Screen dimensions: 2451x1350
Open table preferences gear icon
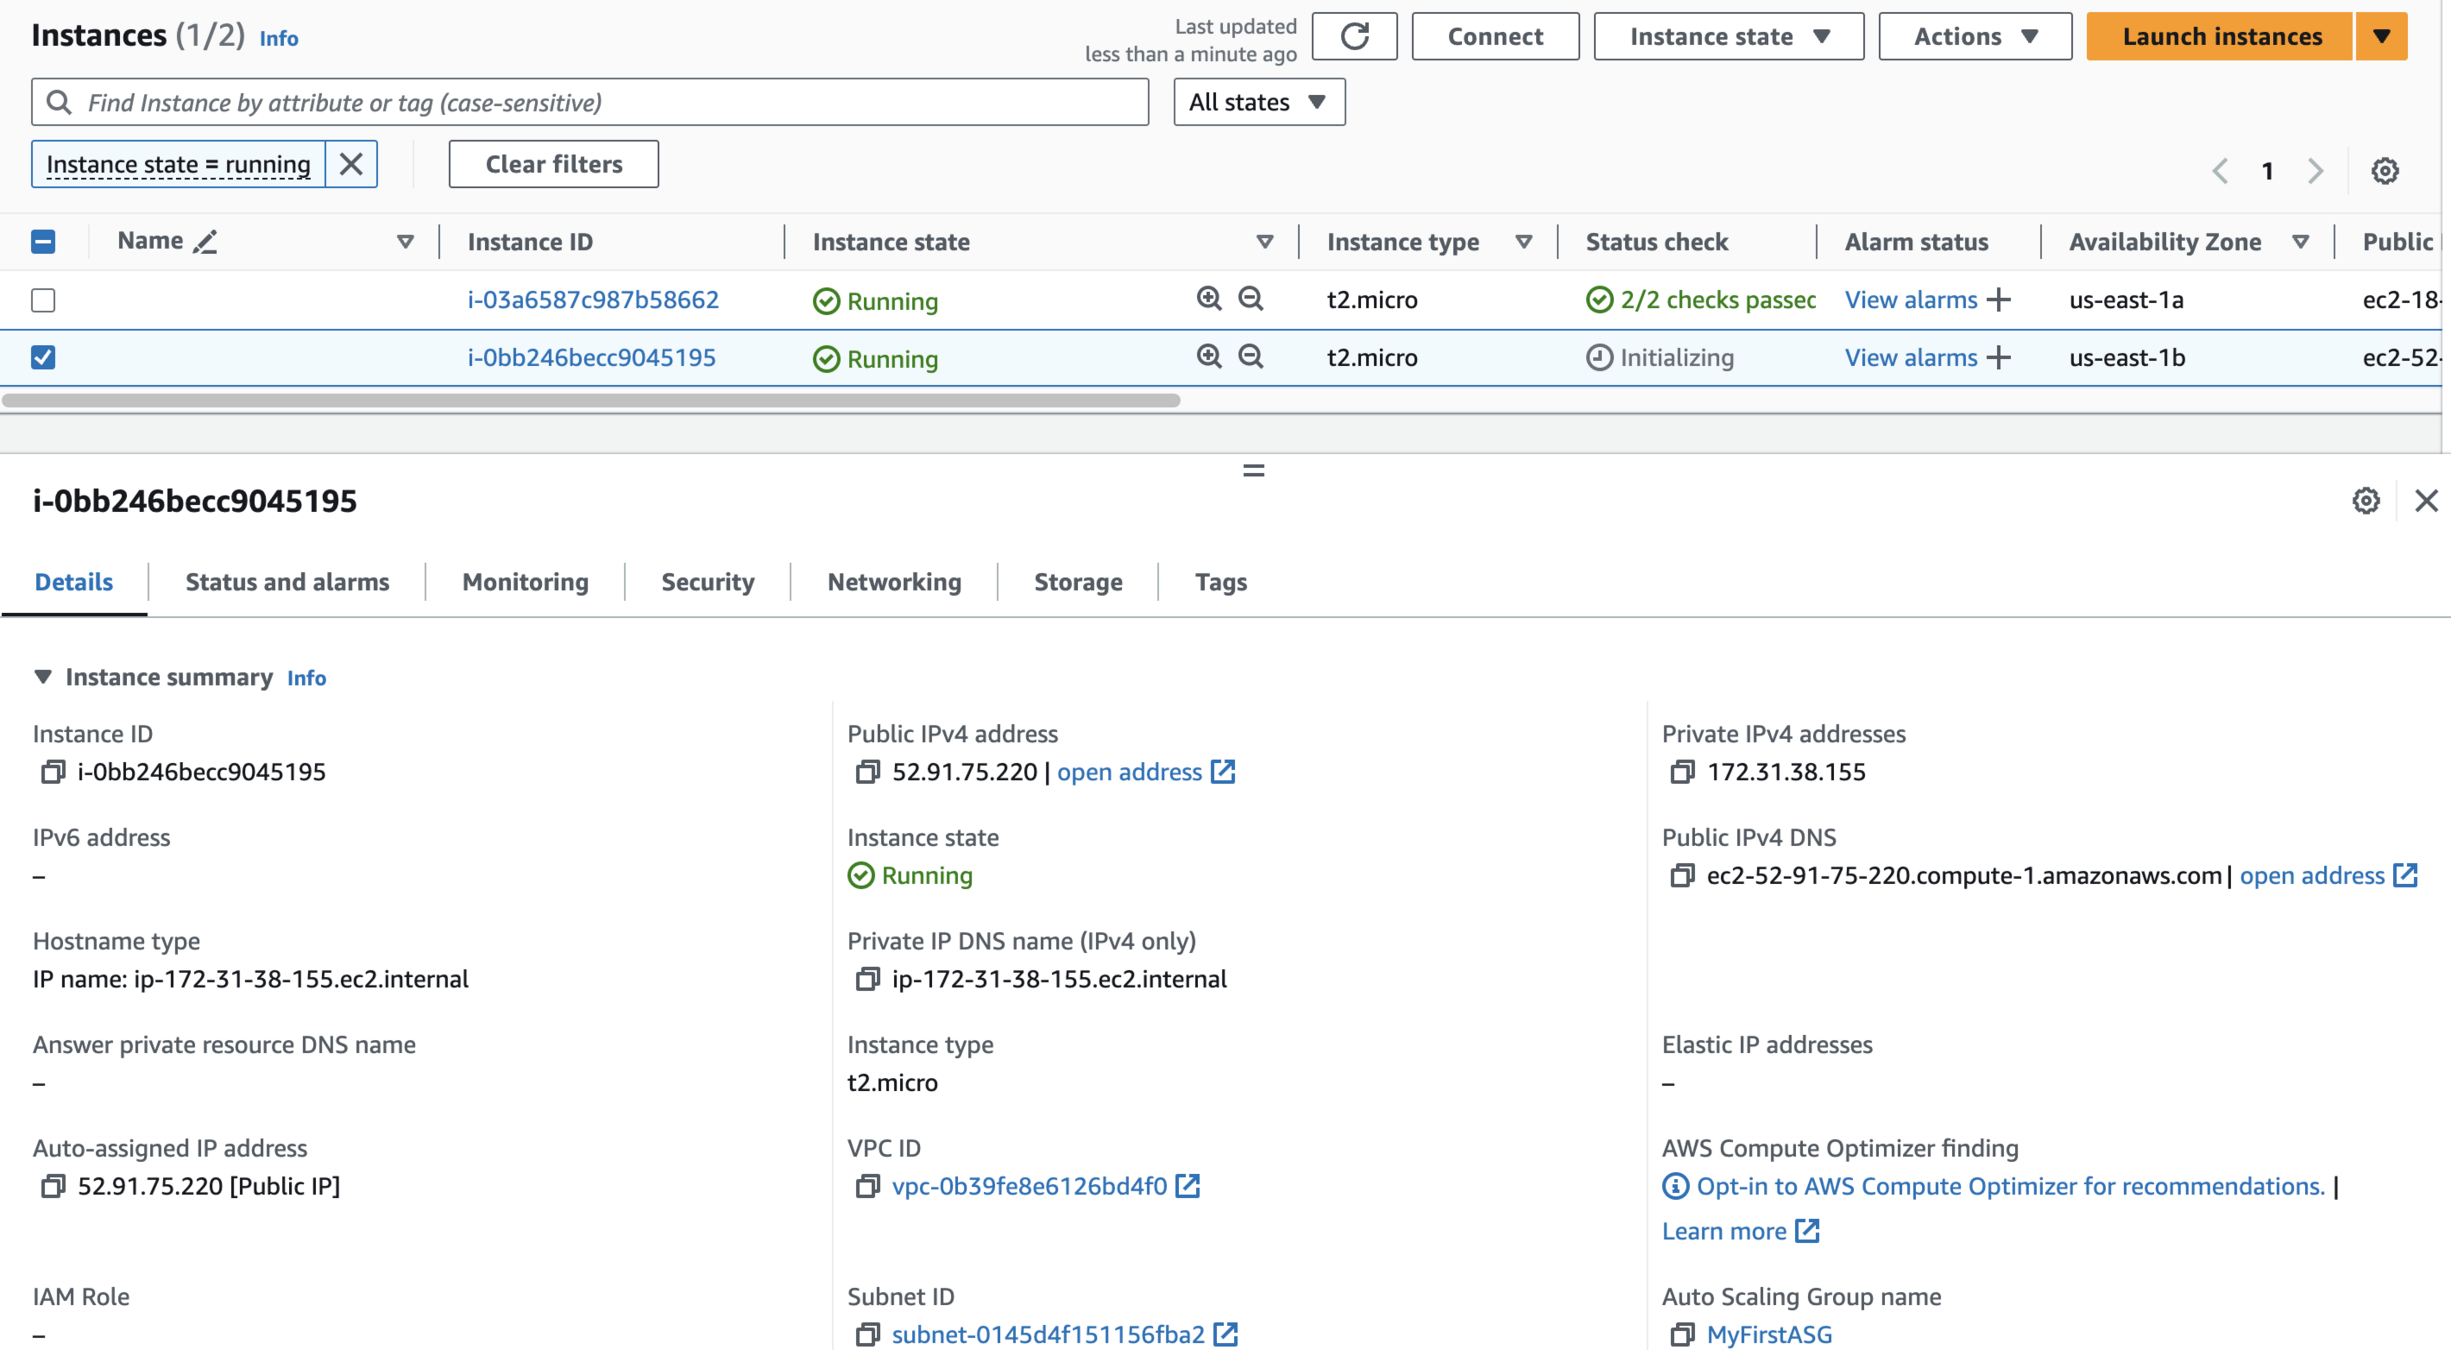(x=2384, y=171)
